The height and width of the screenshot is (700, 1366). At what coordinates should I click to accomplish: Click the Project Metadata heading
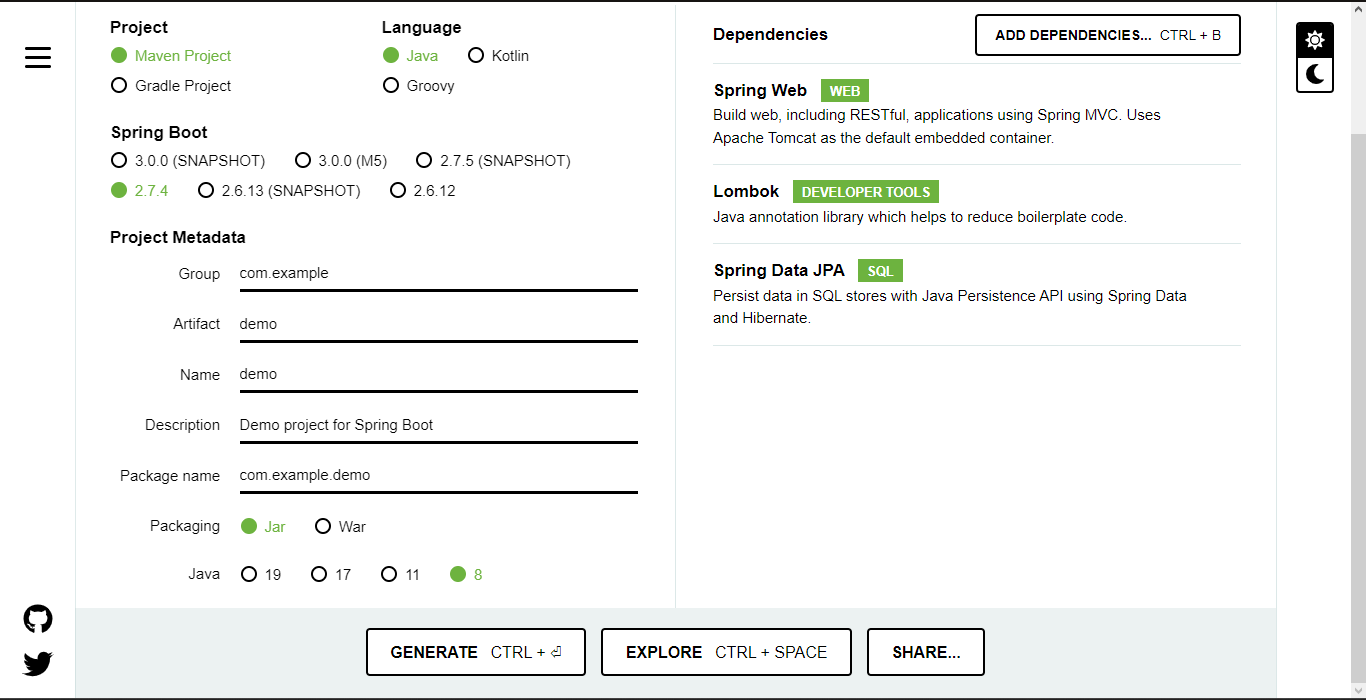[x=178, y=237]
